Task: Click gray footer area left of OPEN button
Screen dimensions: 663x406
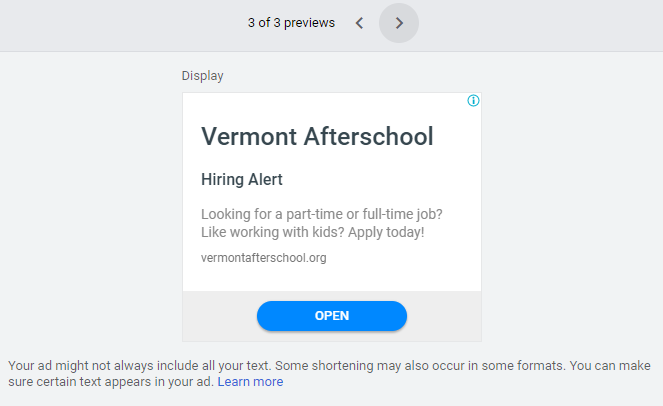Action: pyautogui.click(x=219, y=316)
